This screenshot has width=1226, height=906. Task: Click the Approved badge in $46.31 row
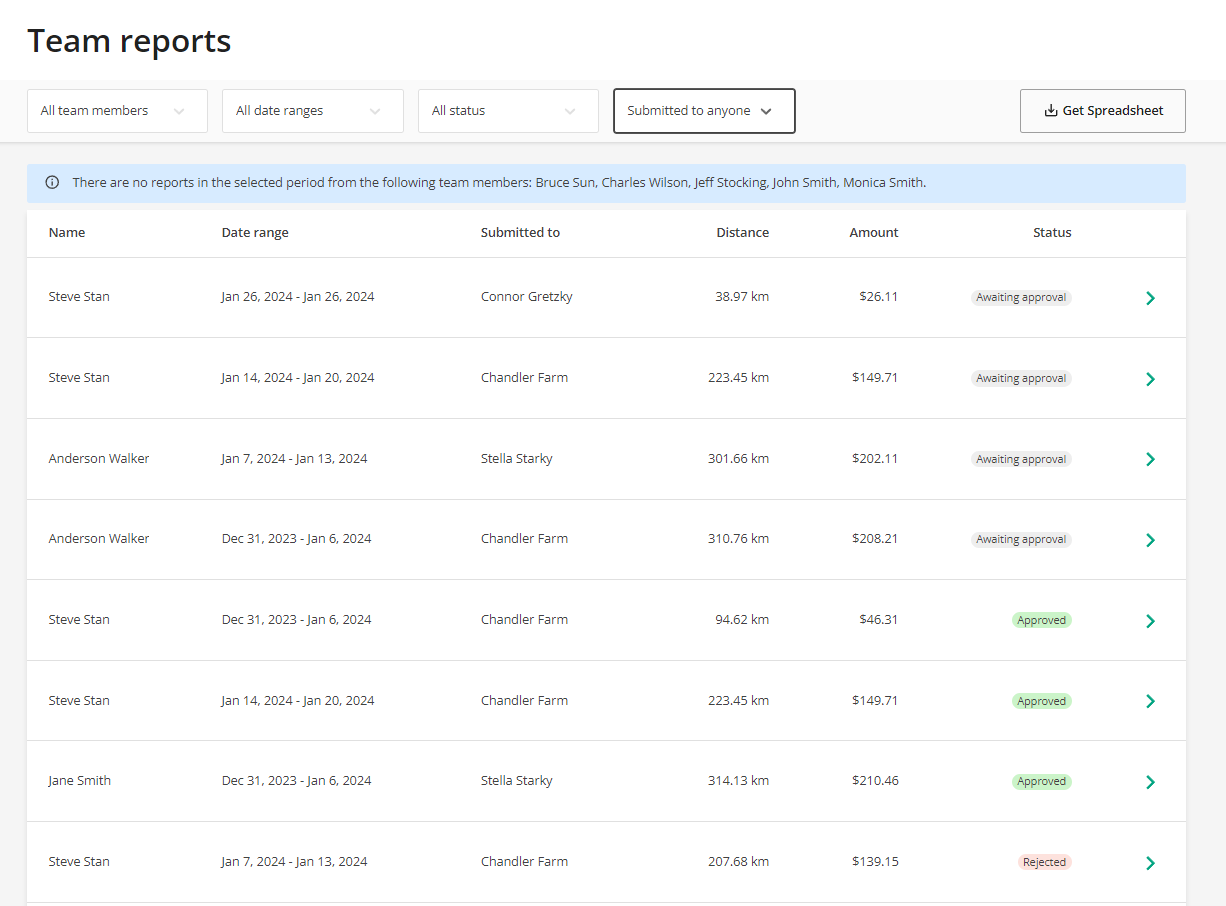click(1042, 620)
